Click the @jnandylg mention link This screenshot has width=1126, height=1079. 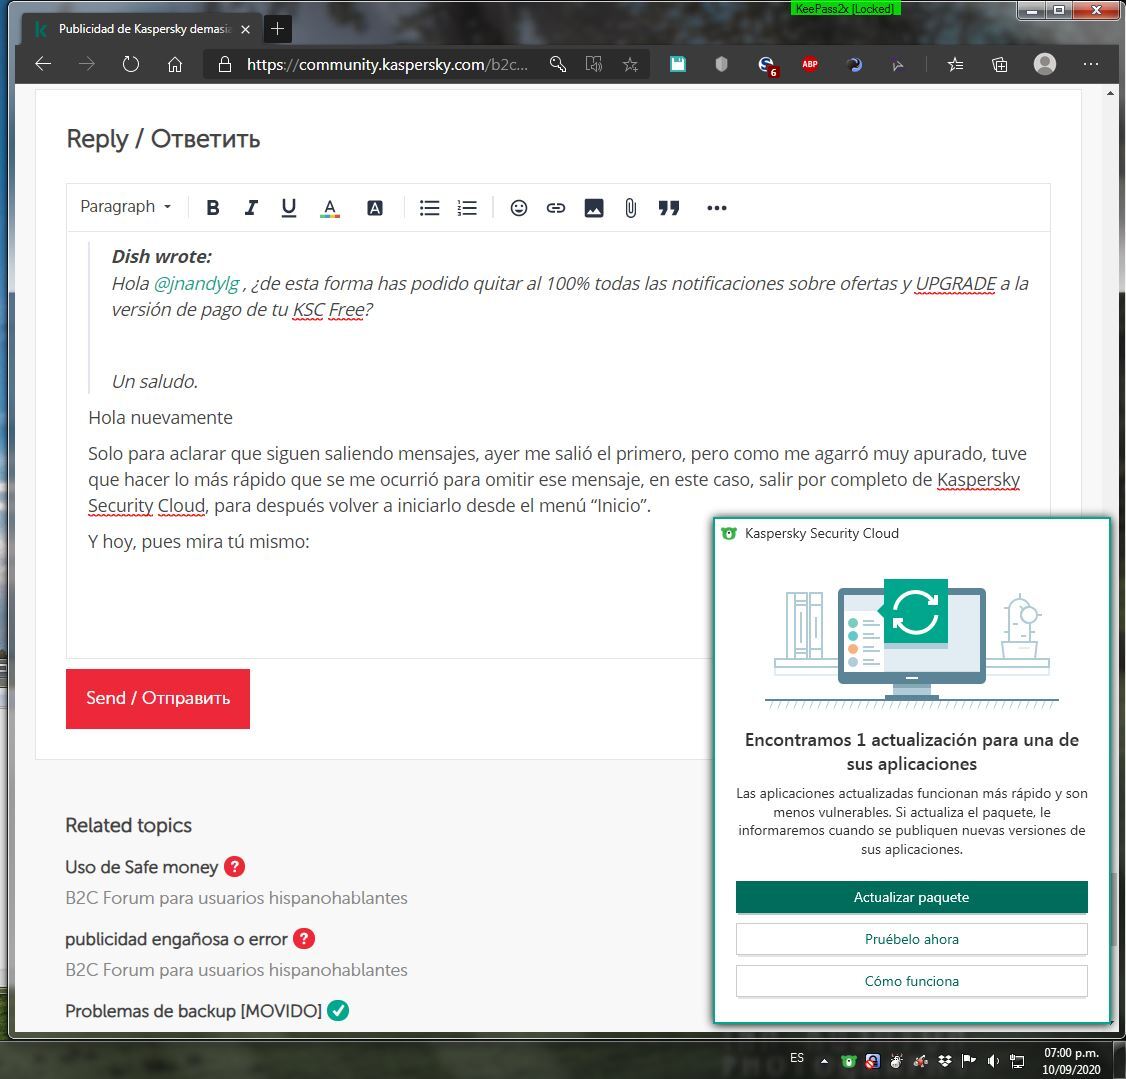tap(197, 284)
